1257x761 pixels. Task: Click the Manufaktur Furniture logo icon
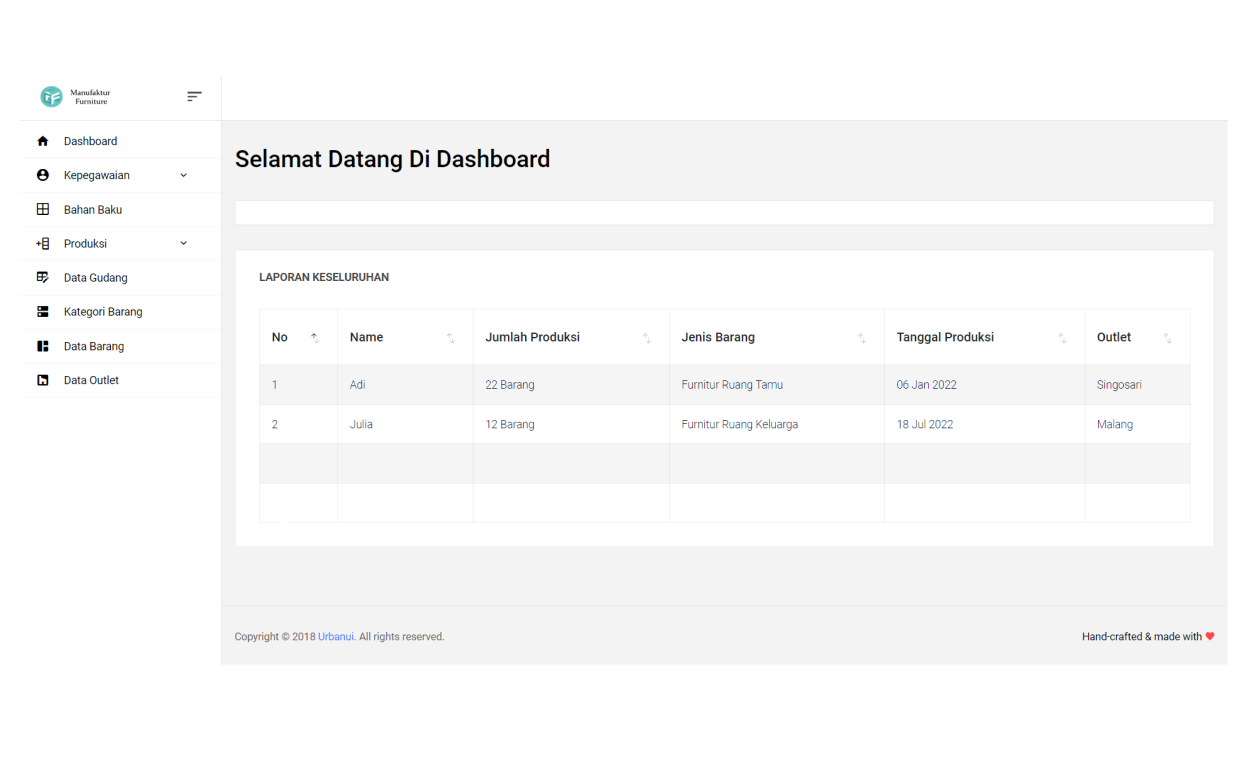[51, 97]
